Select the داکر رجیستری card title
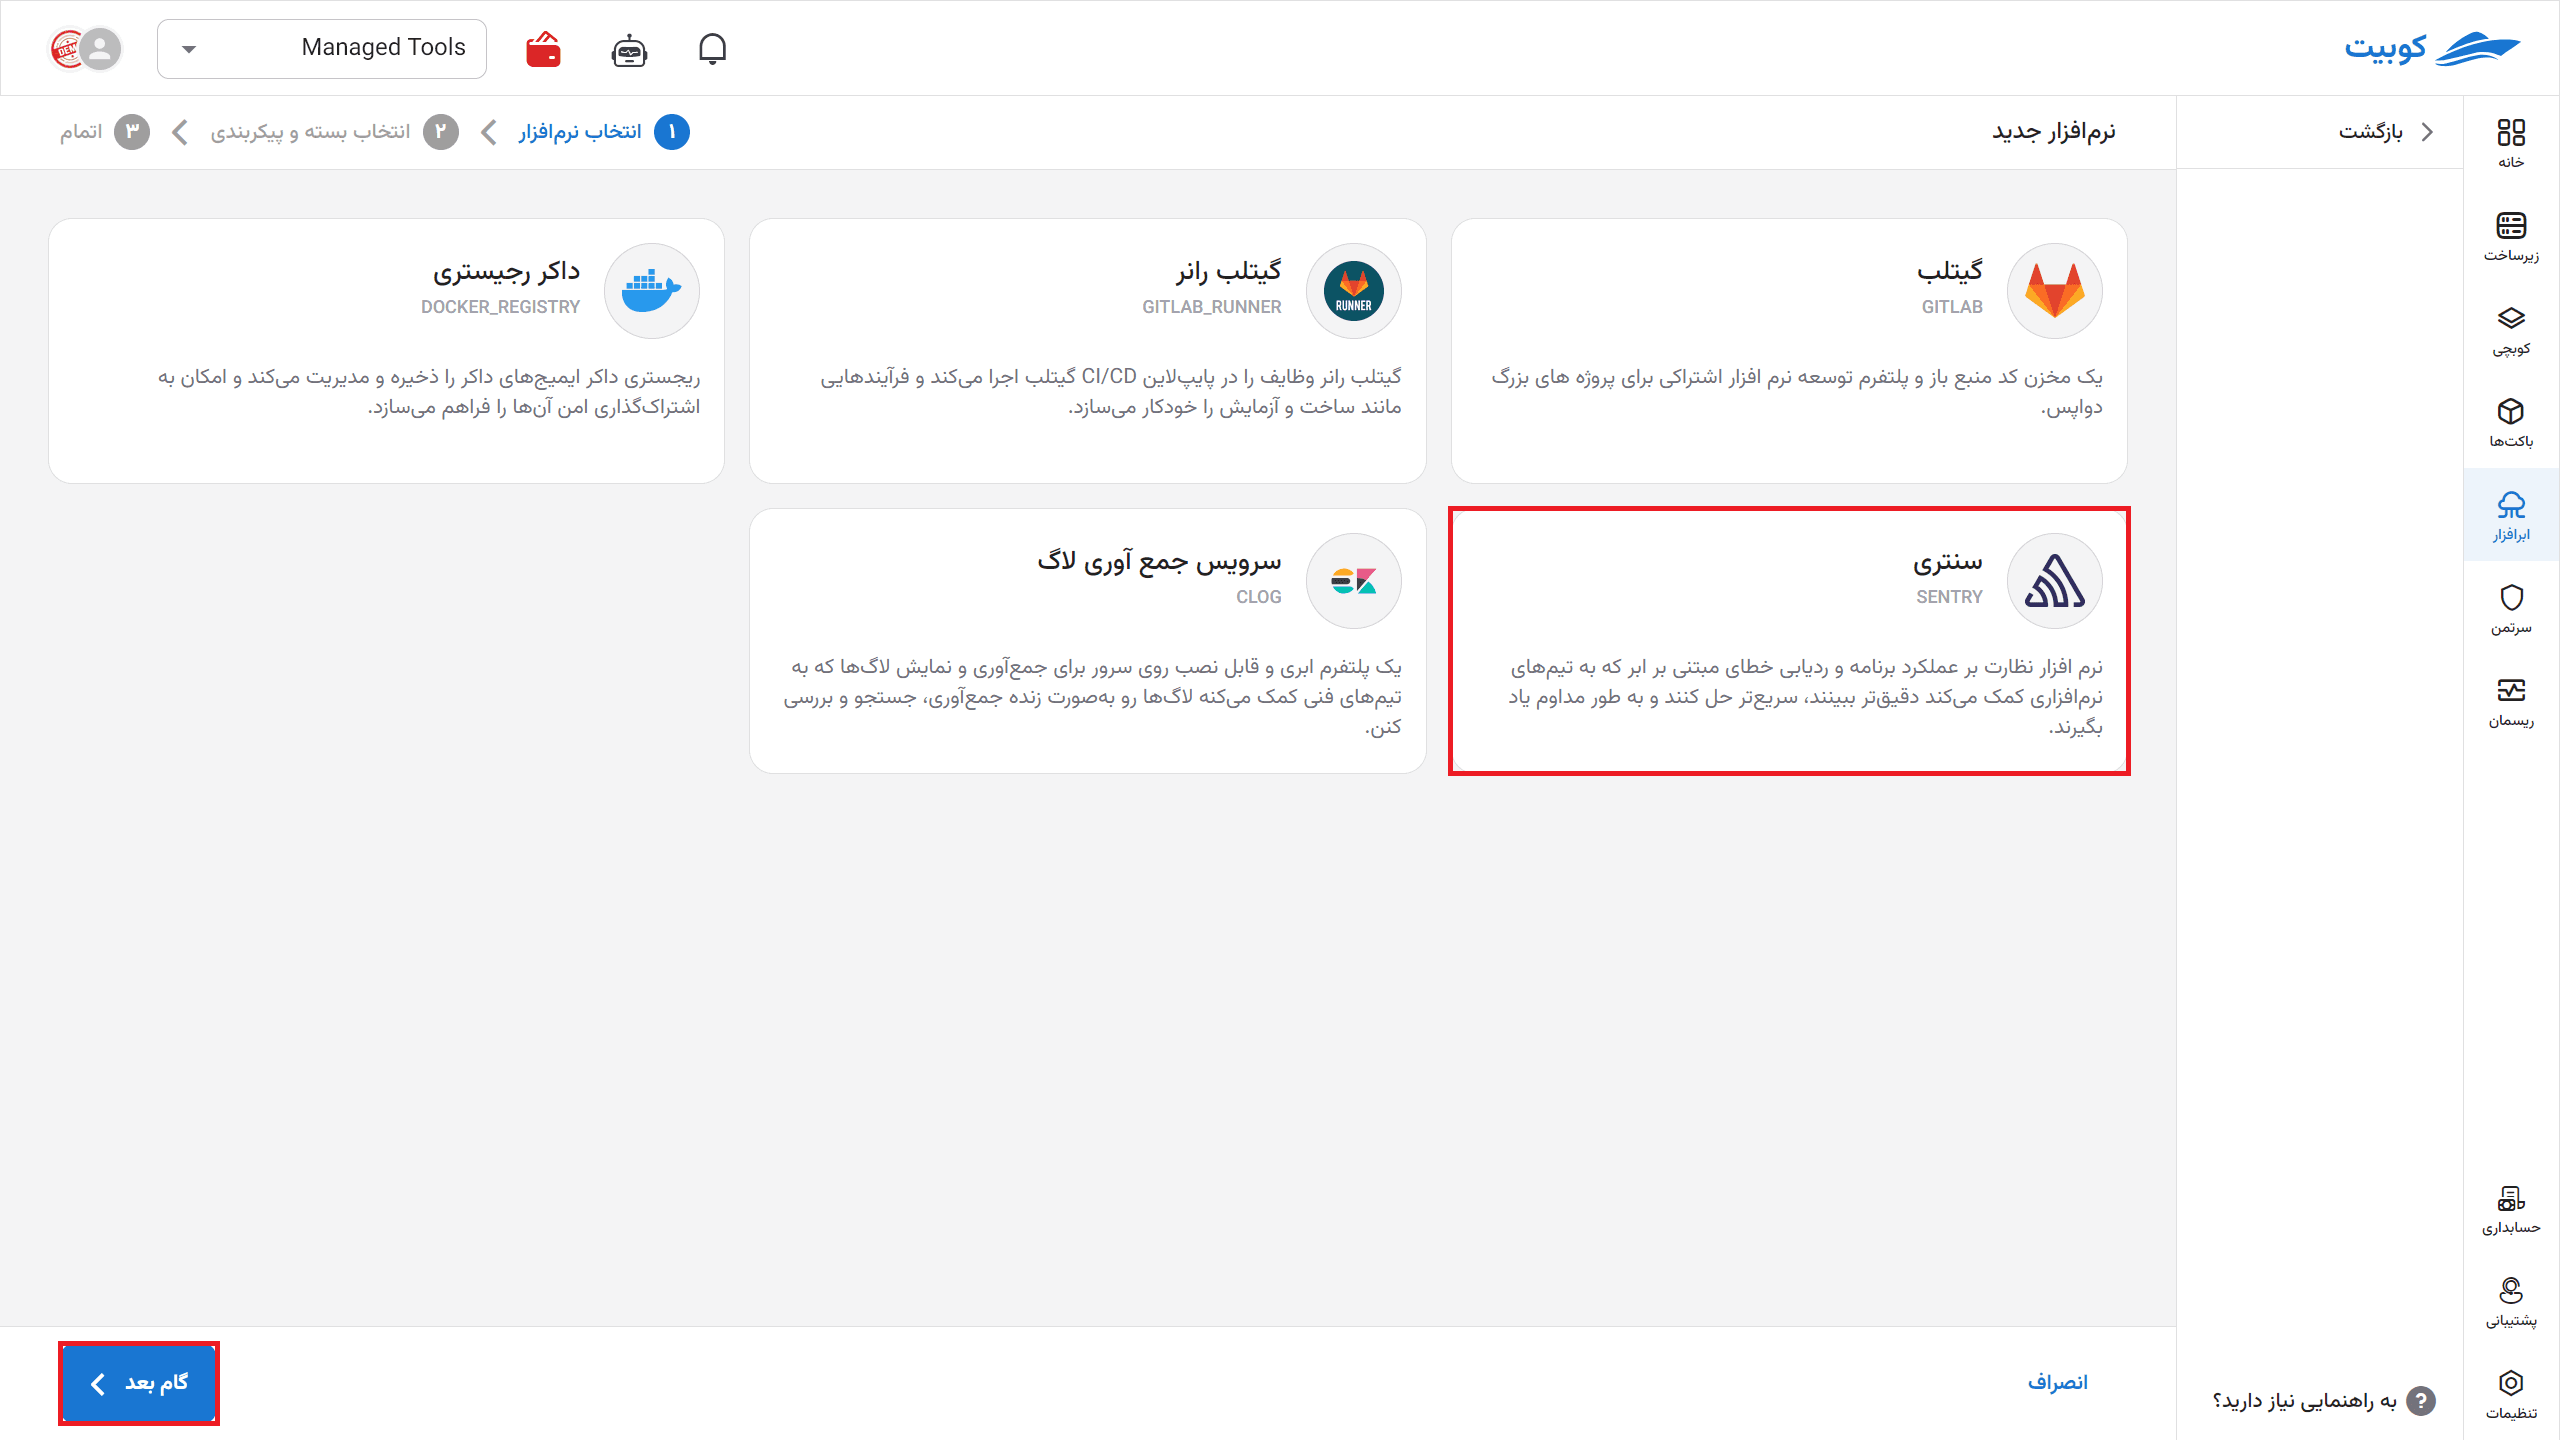 tap(506, 271)
